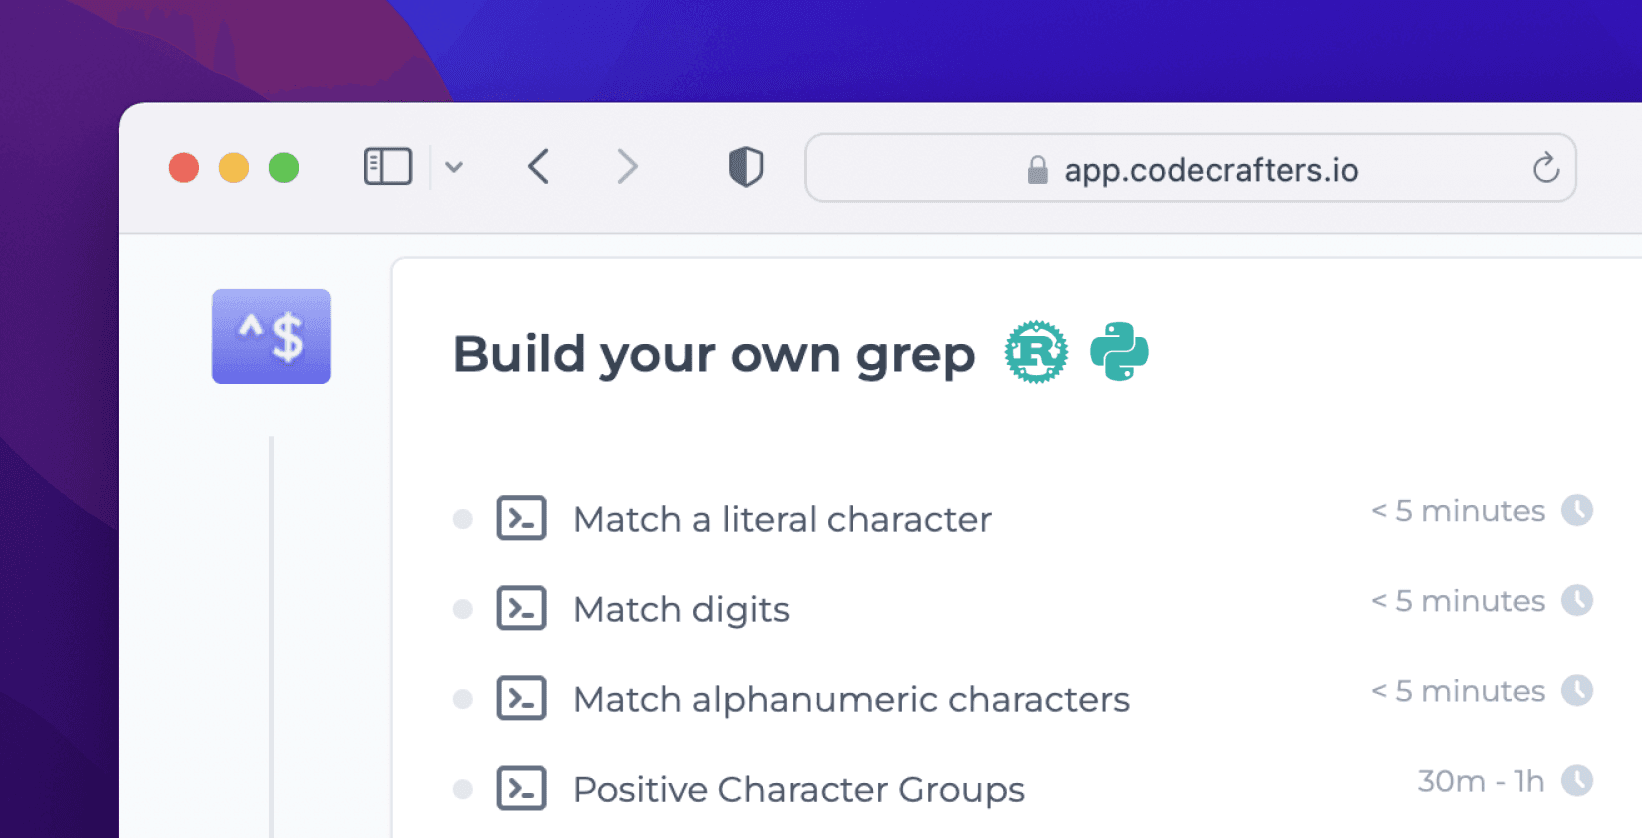1642x838 pixels.
Task: Open the chevron dropdown beside the sidebar toggle
Action: click(x=456, y=167)
